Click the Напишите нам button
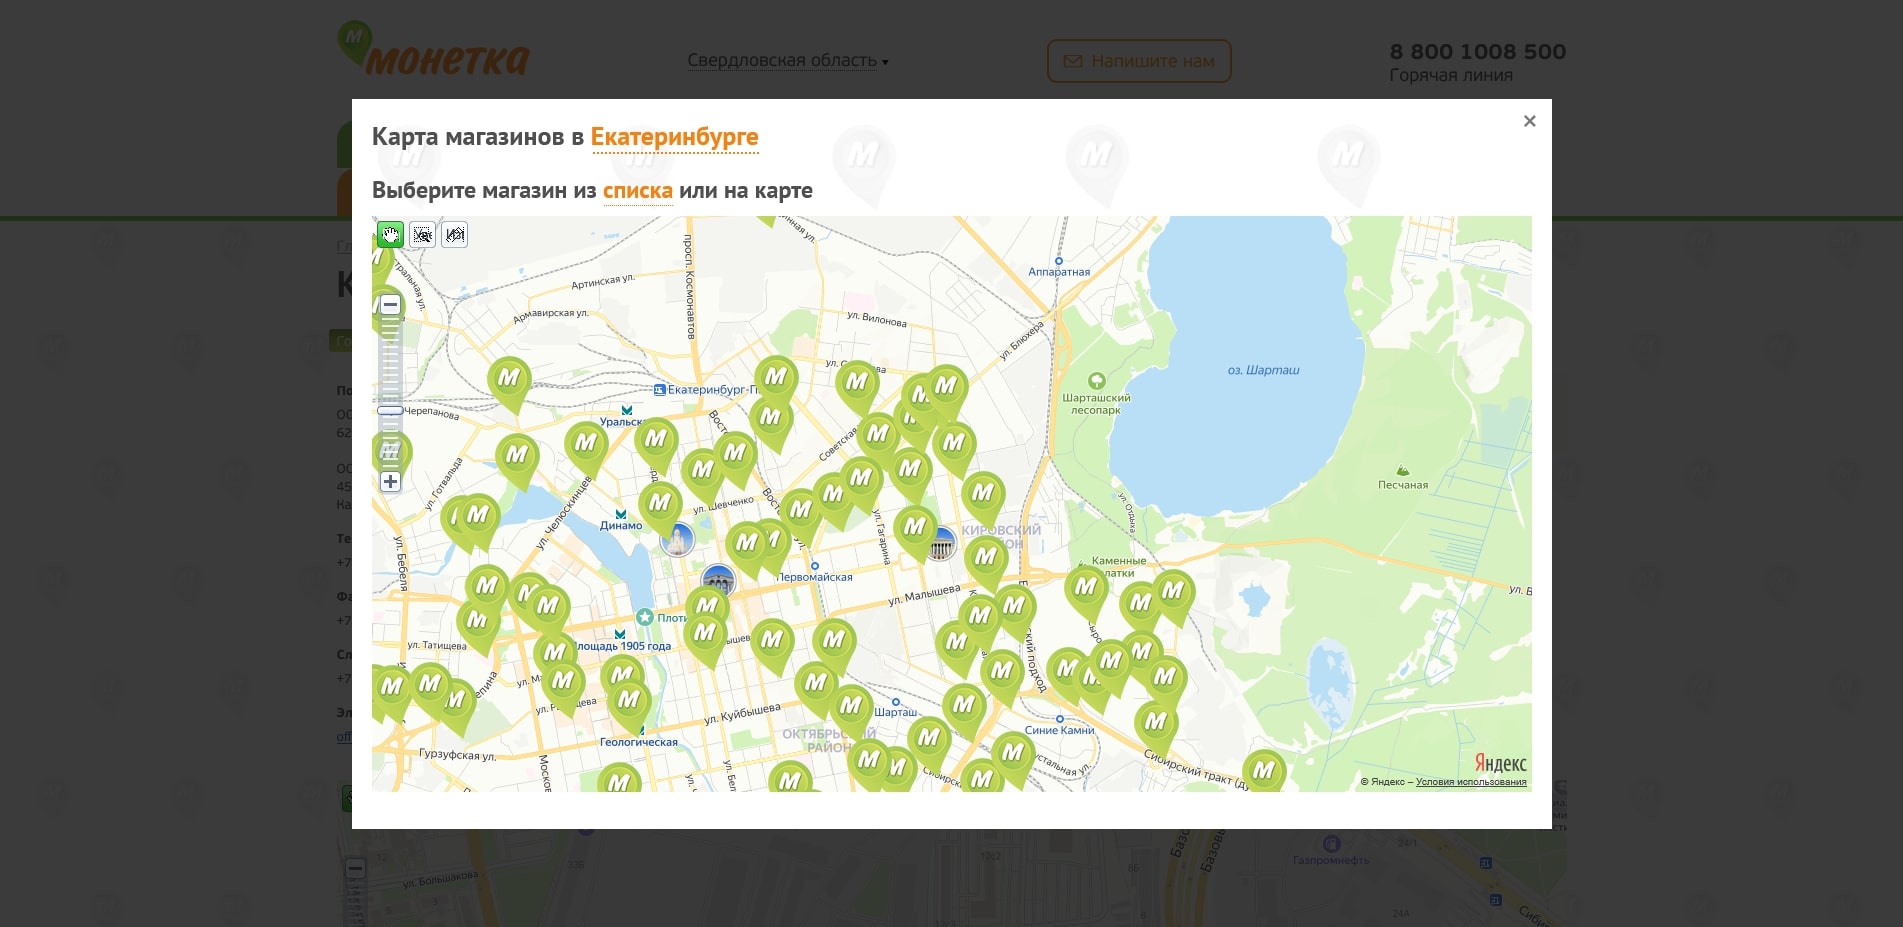1903x927 pixels. 1139,61
